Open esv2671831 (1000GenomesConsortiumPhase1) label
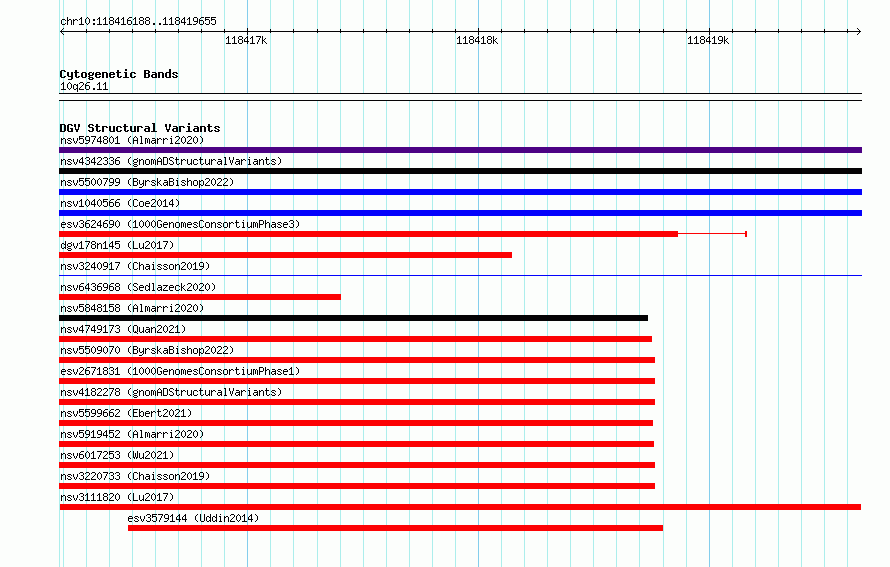 tap(180, 371)
